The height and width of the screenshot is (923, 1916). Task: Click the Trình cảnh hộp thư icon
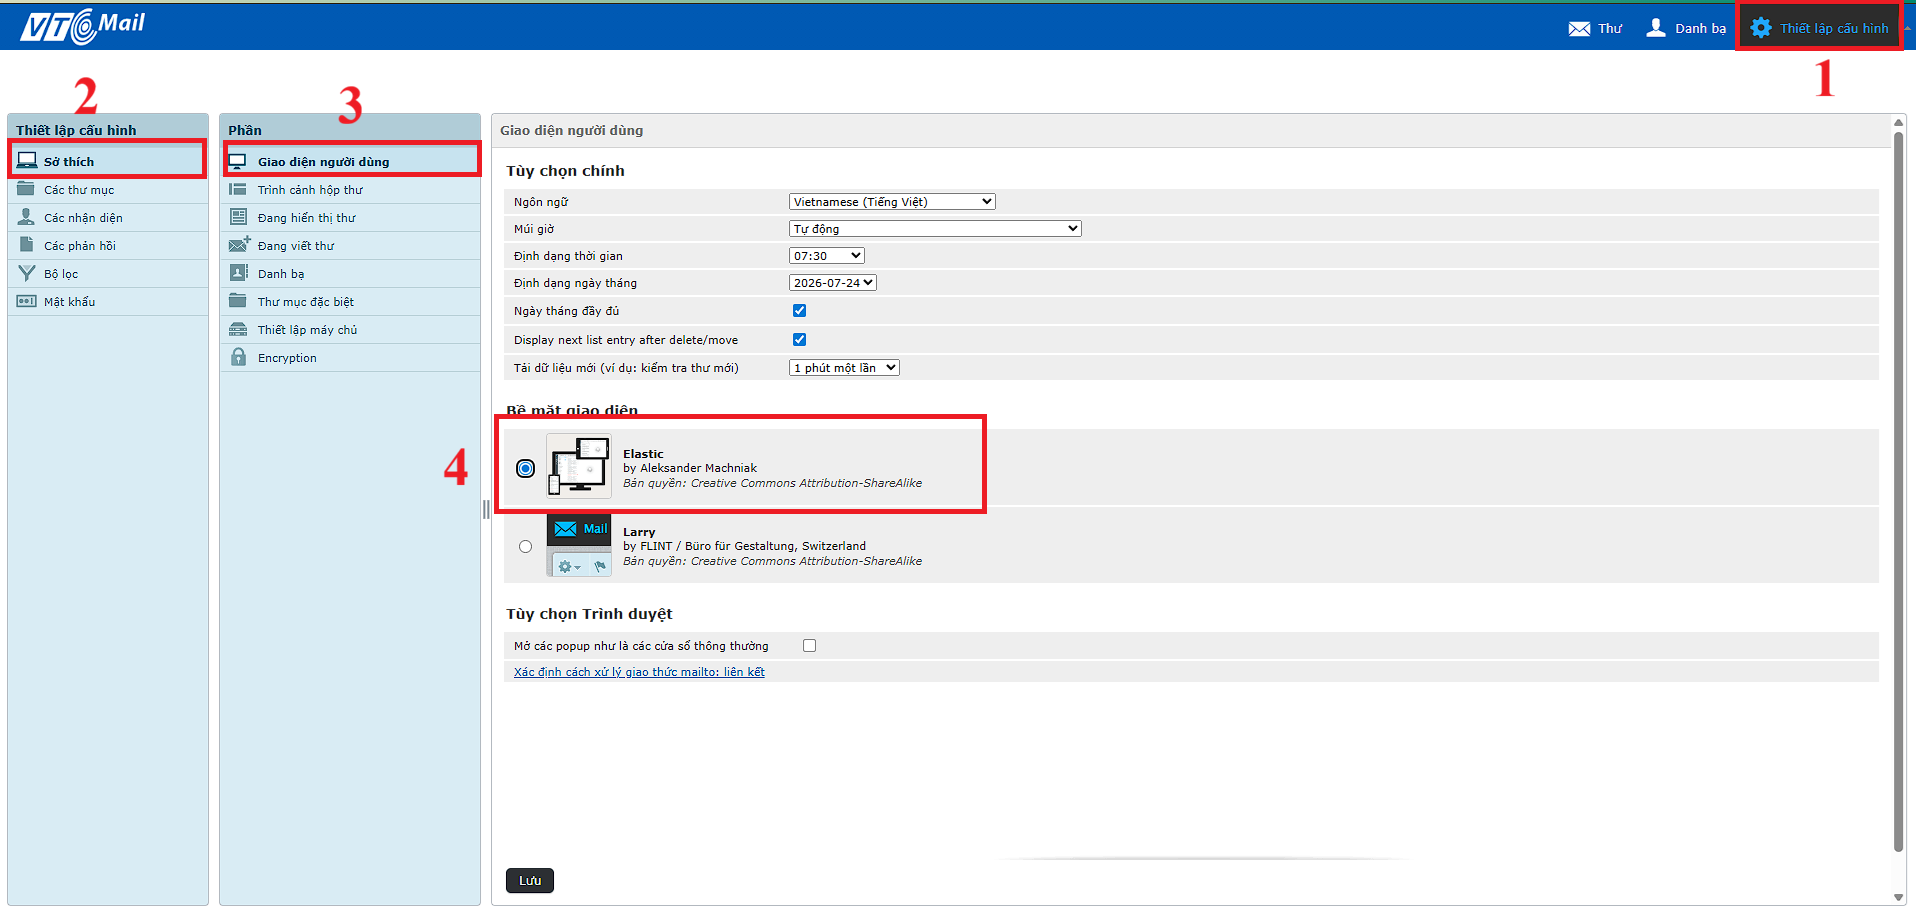[x=238, y=189]
